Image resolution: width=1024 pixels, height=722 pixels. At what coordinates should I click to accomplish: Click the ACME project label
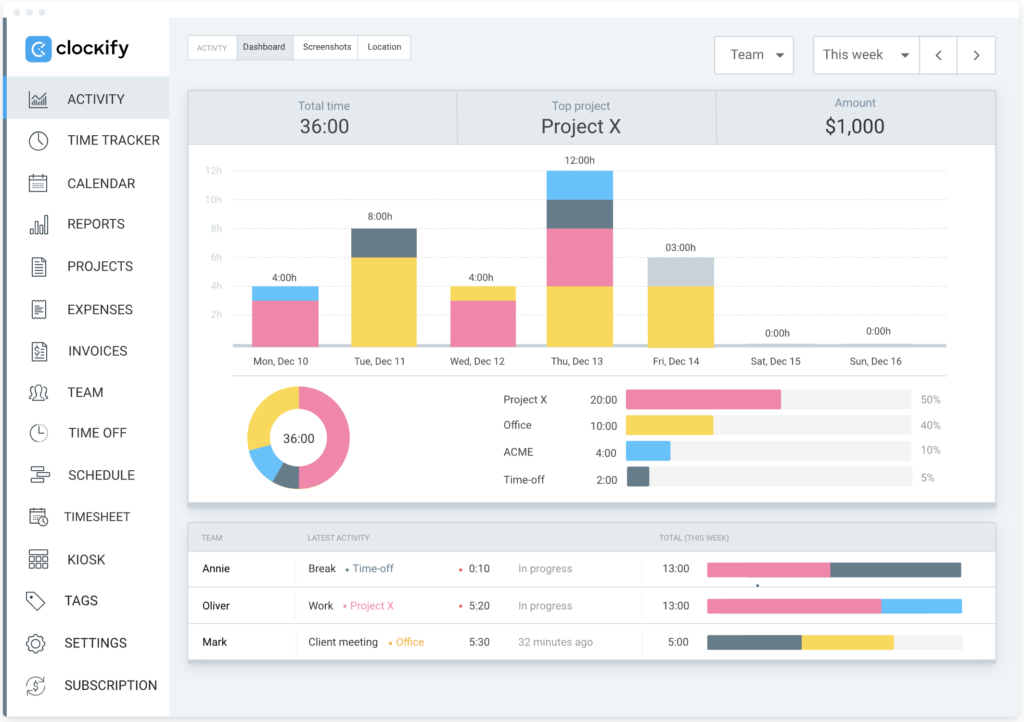(518, 452)
